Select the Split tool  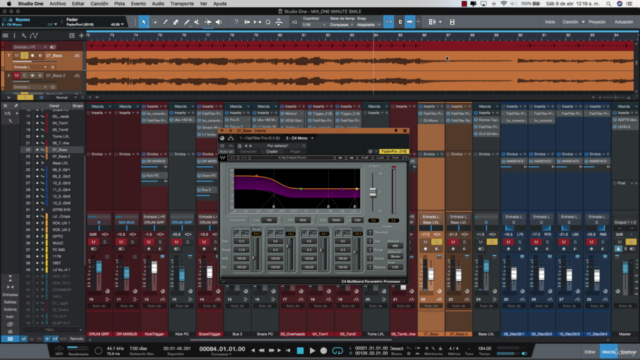[x=165, y=22]
